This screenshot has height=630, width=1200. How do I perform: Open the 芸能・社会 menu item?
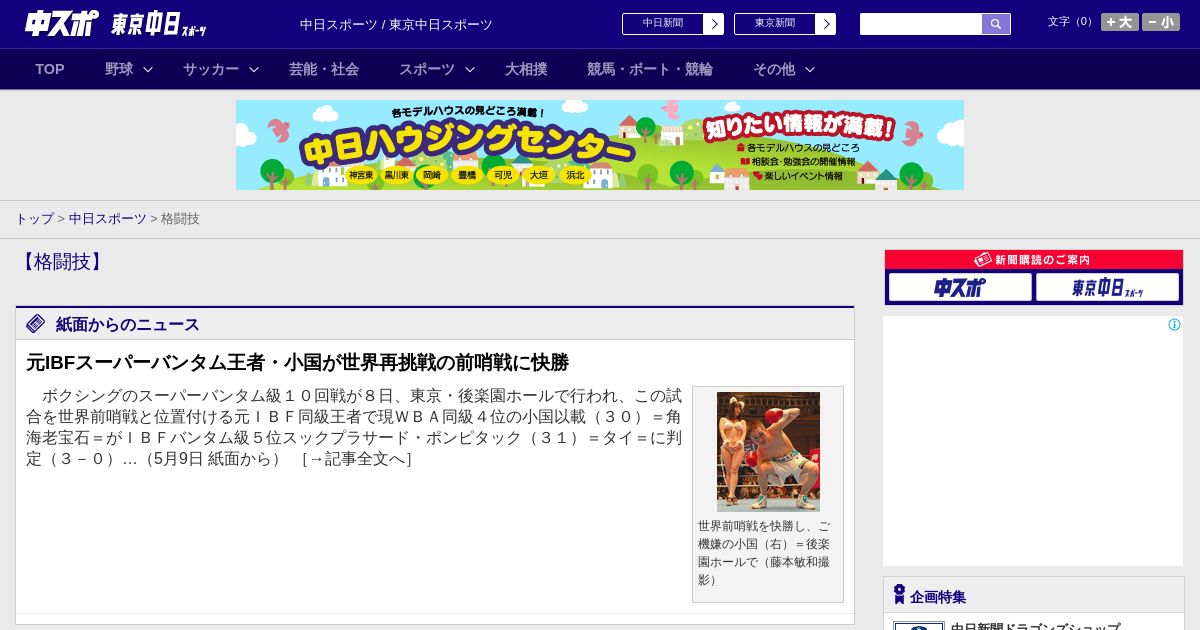pos(324,69)
